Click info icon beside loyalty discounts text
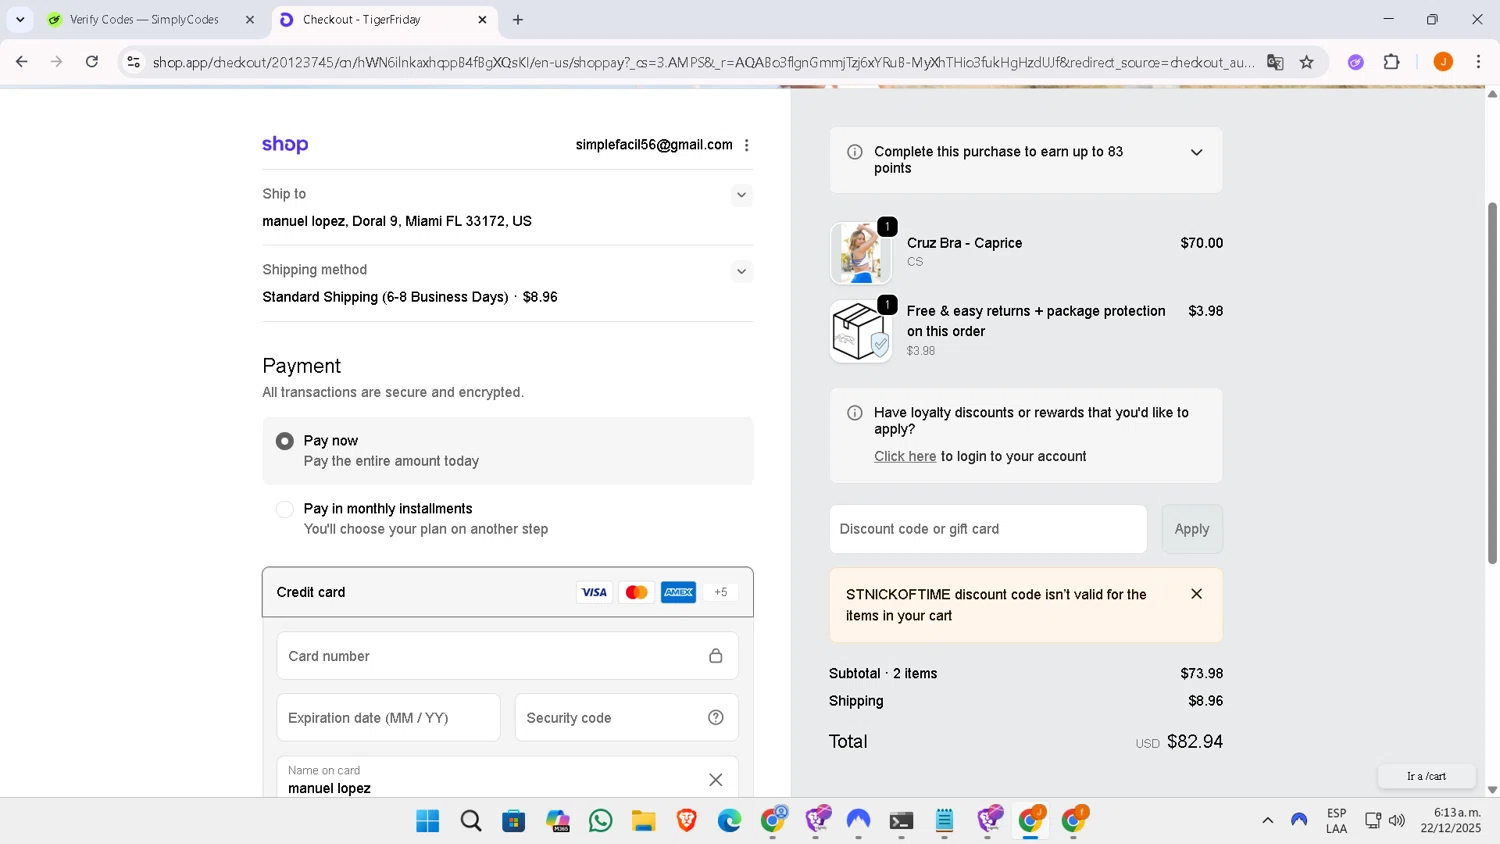 click(x=855, y=413)
